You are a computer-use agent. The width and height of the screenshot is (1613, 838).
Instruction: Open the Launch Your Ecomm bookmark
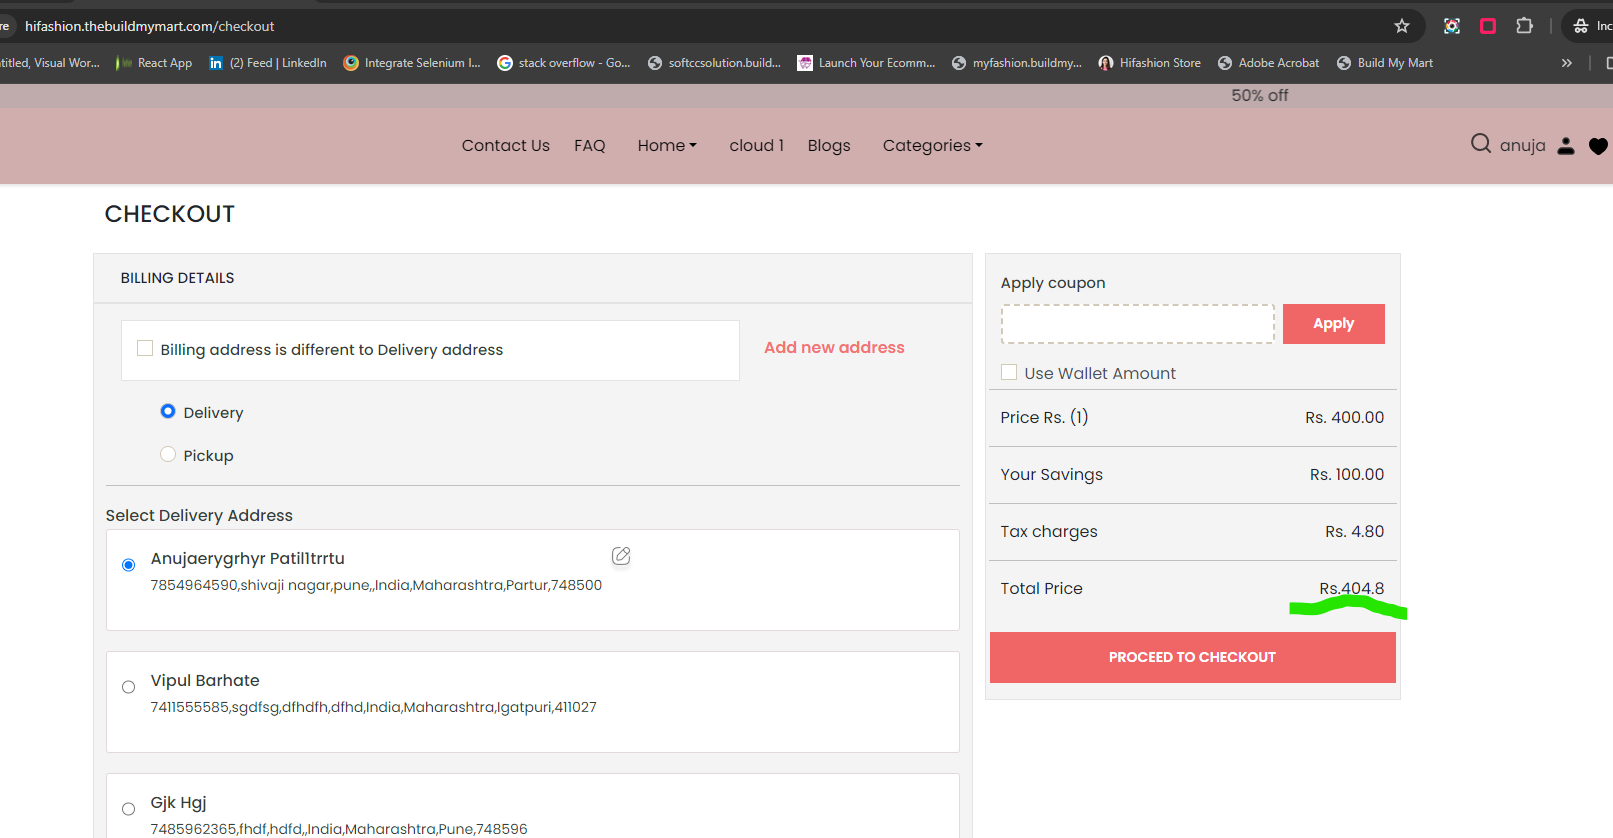pos(866,63)
